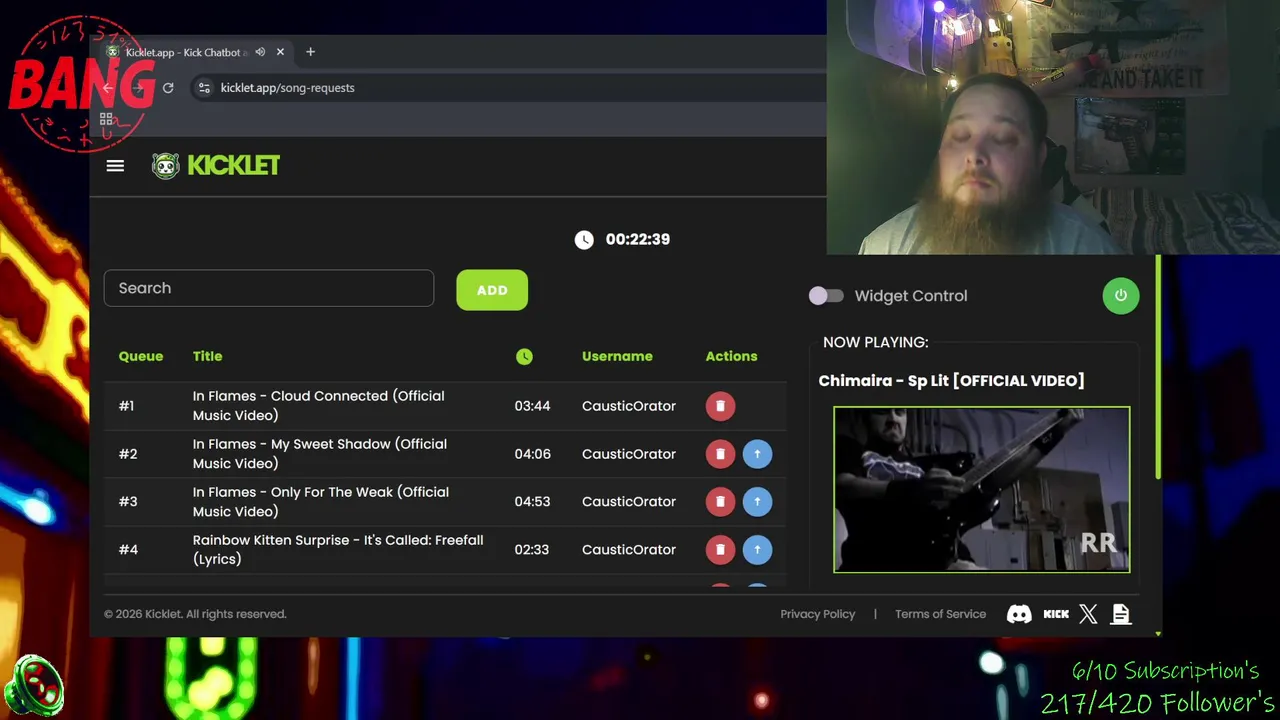The image size is (1280, 720).
Task: Click queue number #3
Action: [128, 502]
